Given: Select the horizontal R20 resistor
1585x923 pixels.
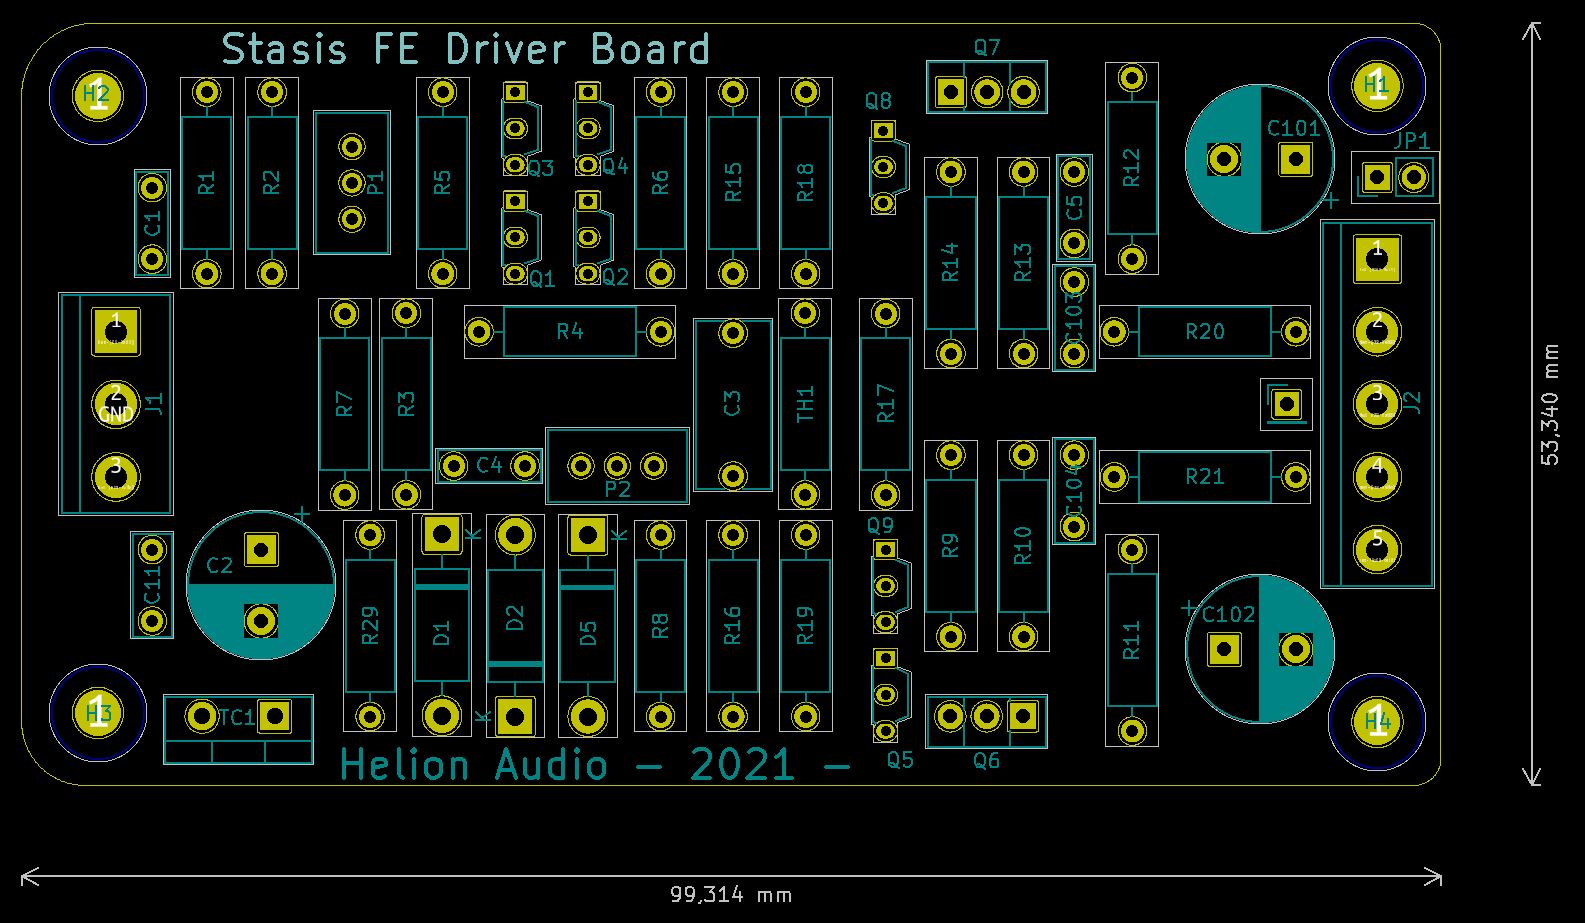Looking at the screenshot, I should point(1205,331).
